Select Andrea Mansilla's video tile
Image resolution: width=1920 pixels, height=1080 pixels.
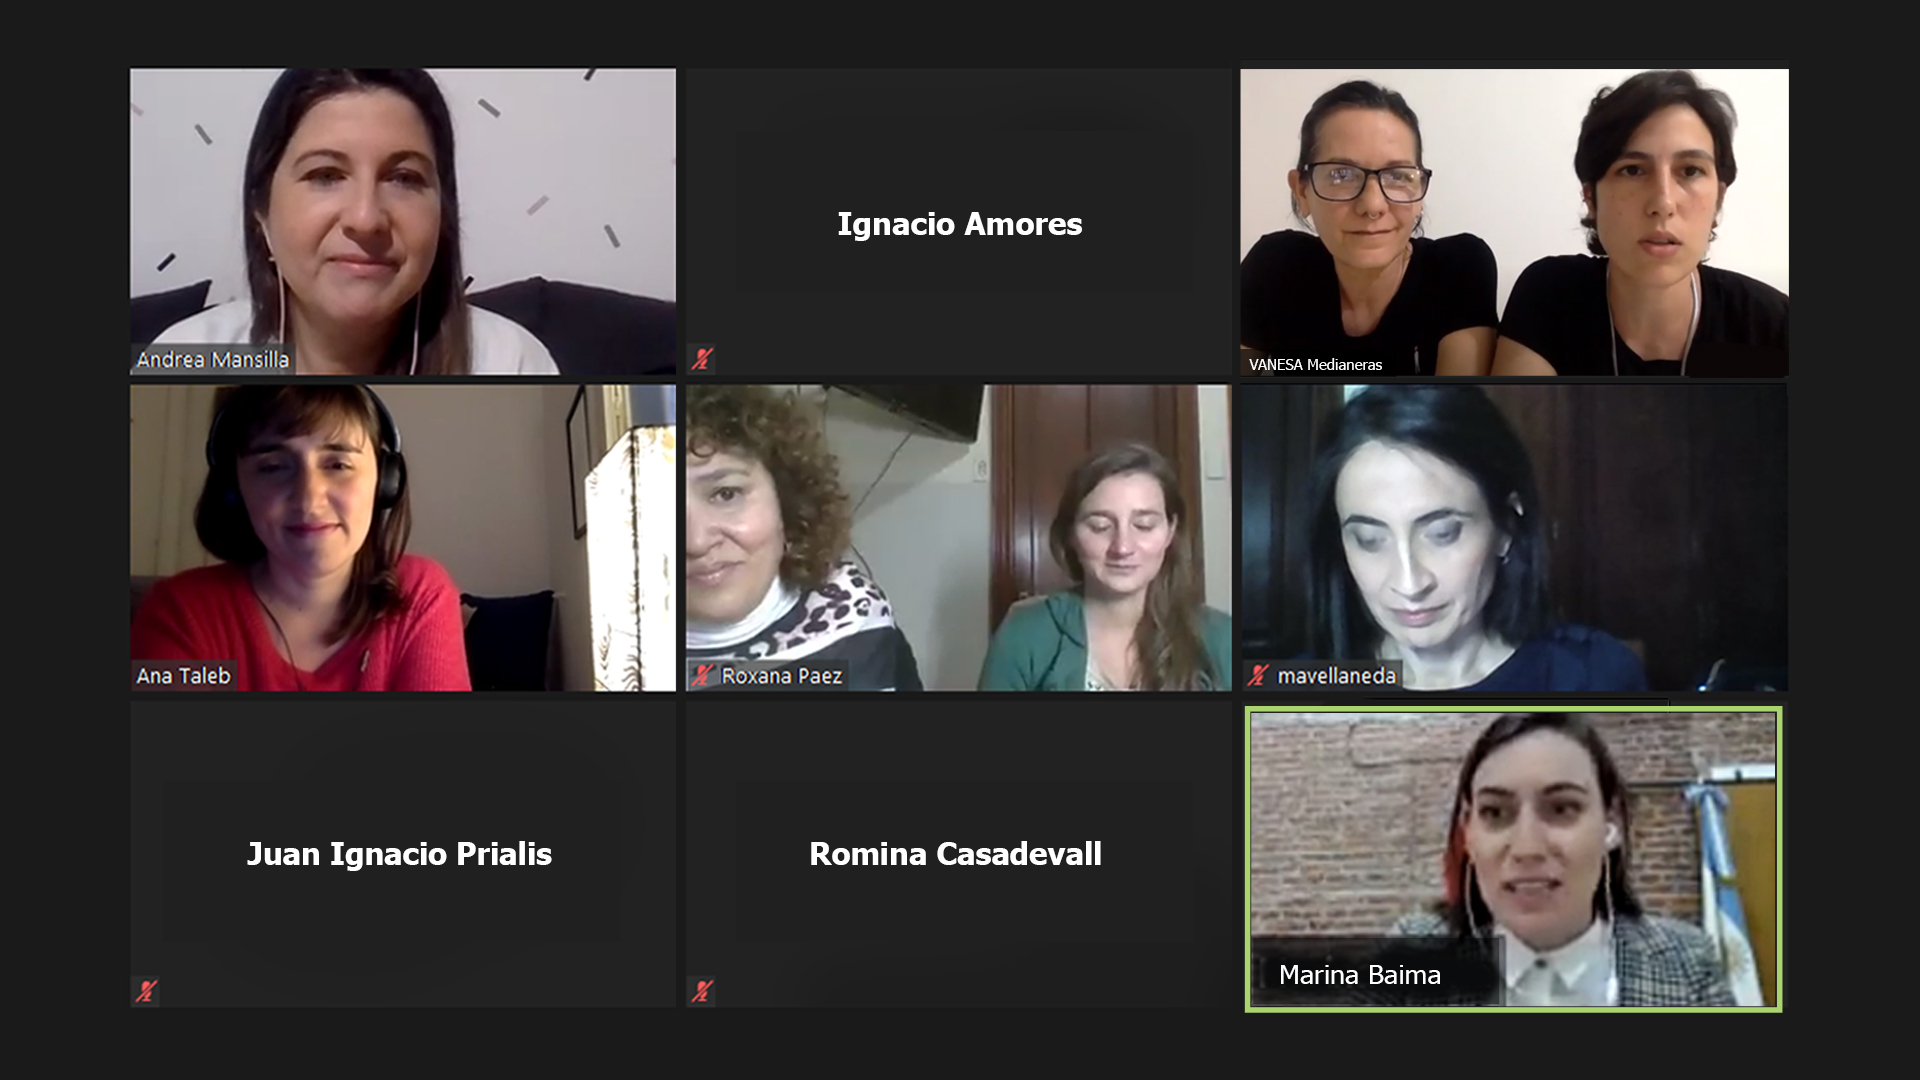point(403,221)
